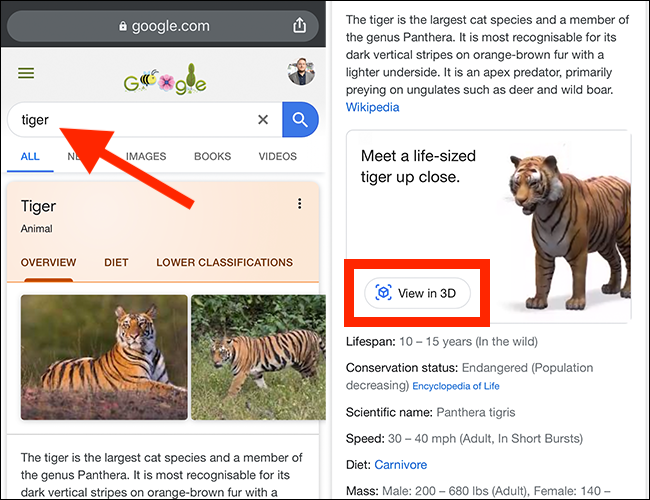Open the account profile picture
The height and width of the screenshot is (500, 650).
point(301,73)
